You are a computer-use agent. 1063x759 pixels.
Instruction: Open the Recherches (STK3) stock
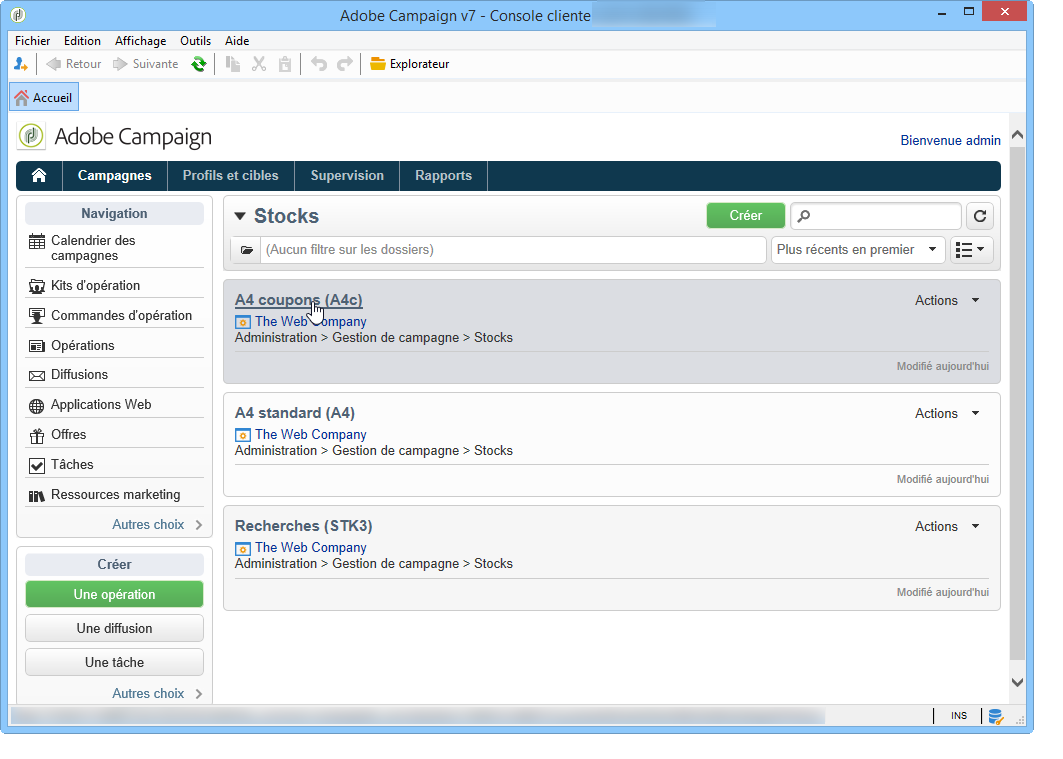click(x=304, y=527)
